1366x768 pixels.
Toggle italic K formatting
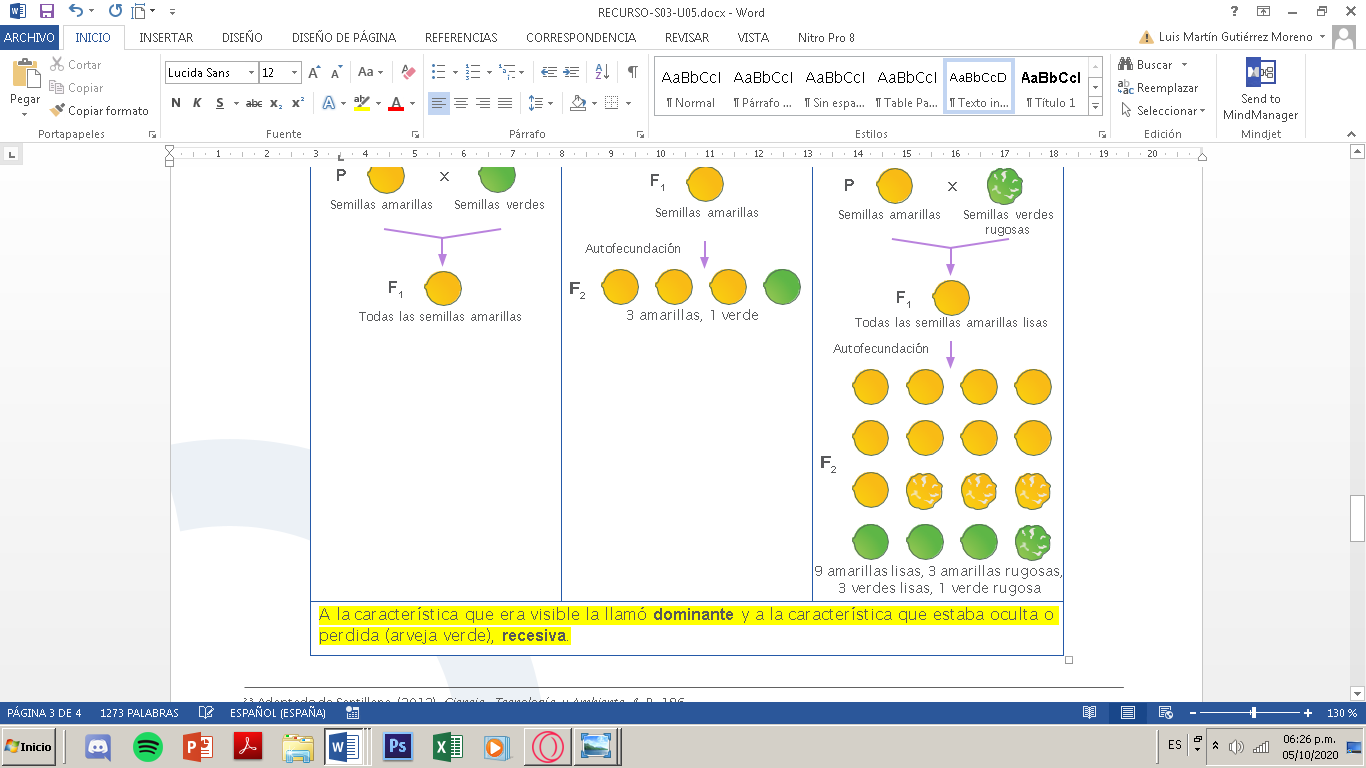click(197, 103)
